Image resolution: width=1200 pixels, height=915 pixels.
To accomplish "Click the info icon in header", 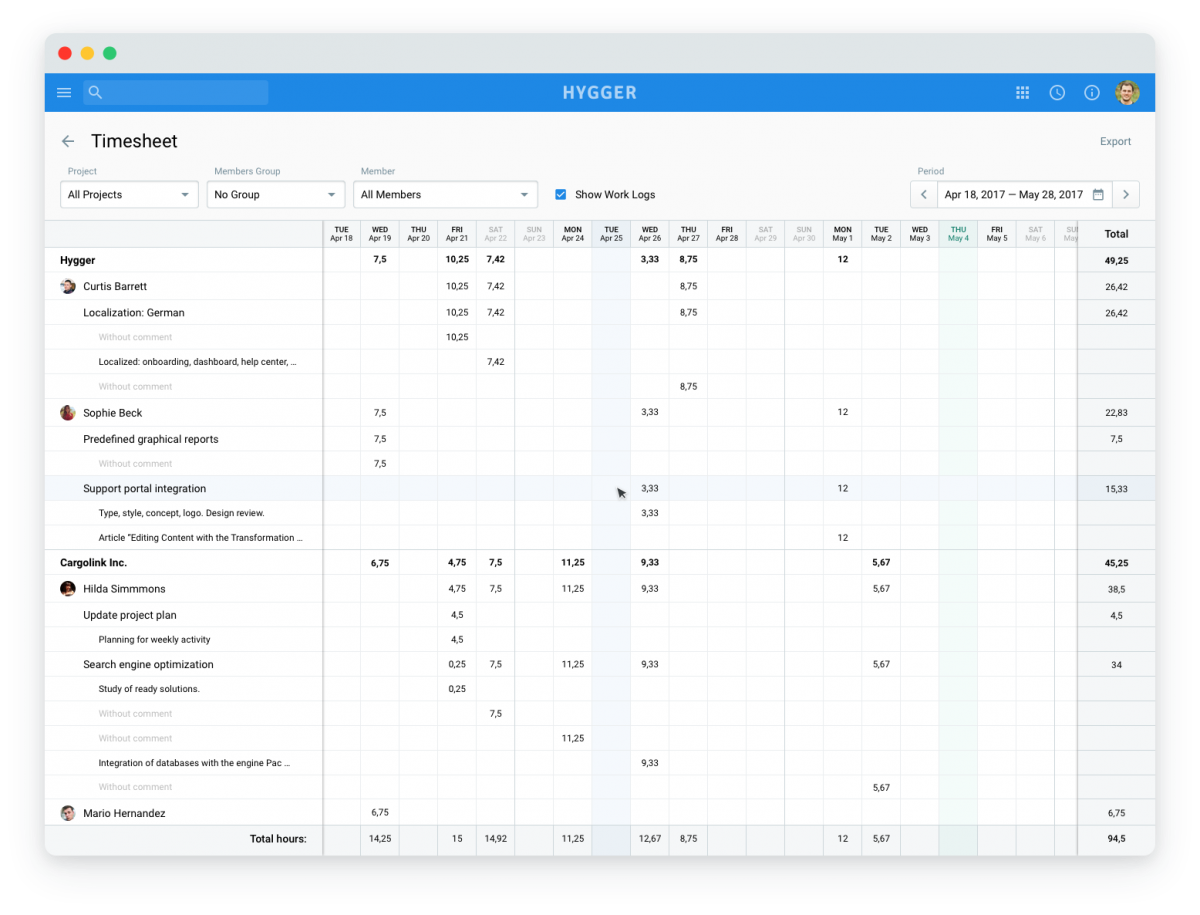I will tap(1092, 93).
